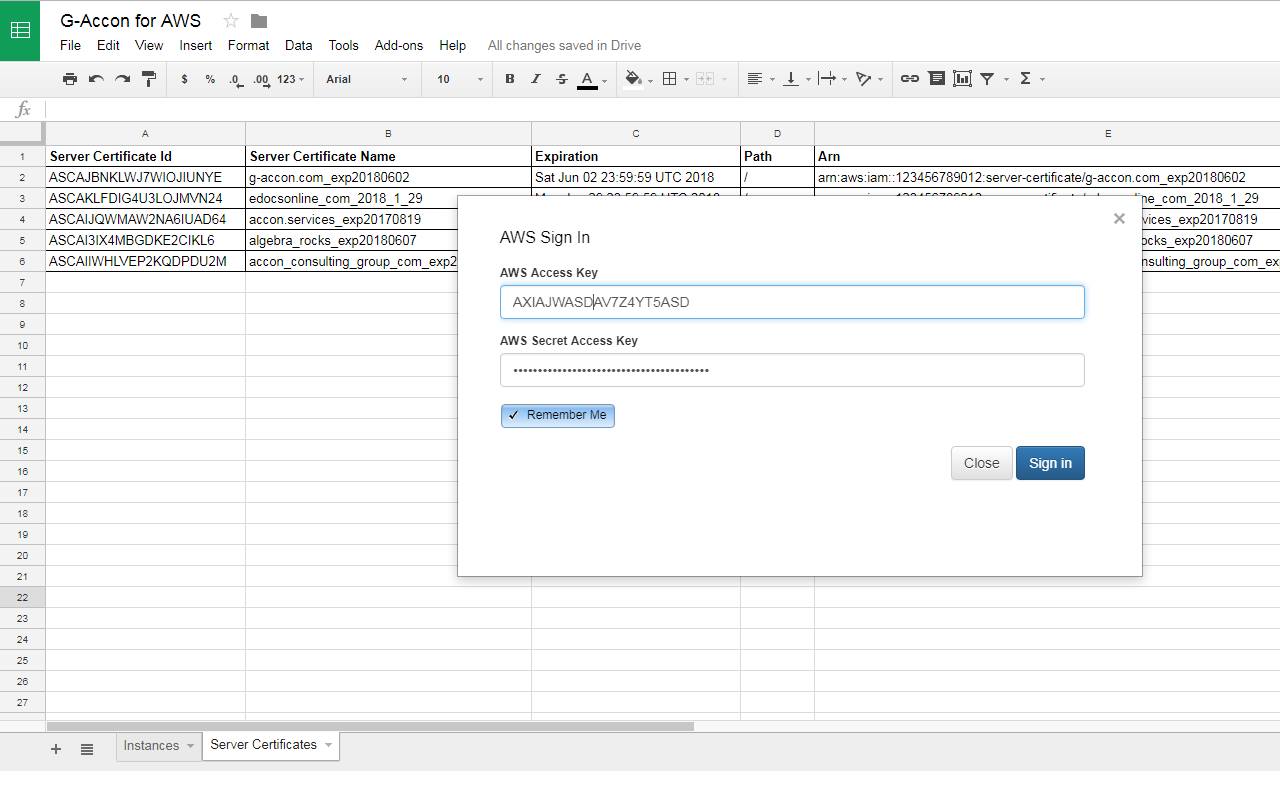Open Server Certificates tab dropdown arrow
This screenshot has width=1280, height=800.
328,745
